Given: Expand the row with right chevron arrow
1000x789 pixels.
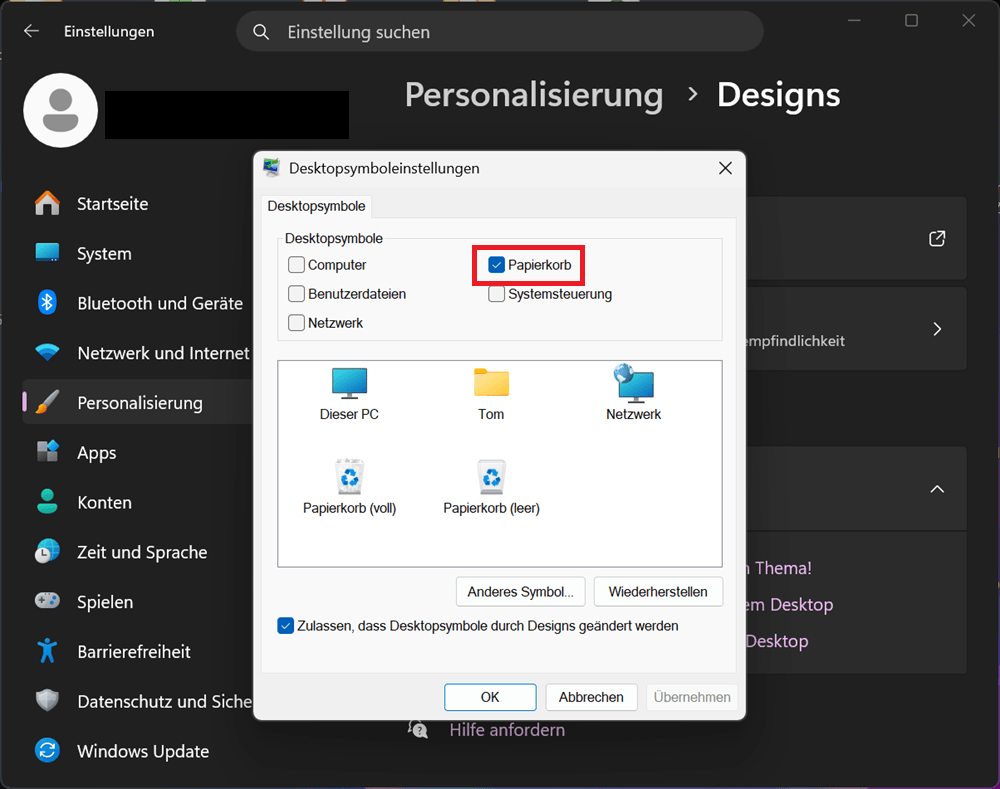Looking at the screenshot, I should point(937,329).
